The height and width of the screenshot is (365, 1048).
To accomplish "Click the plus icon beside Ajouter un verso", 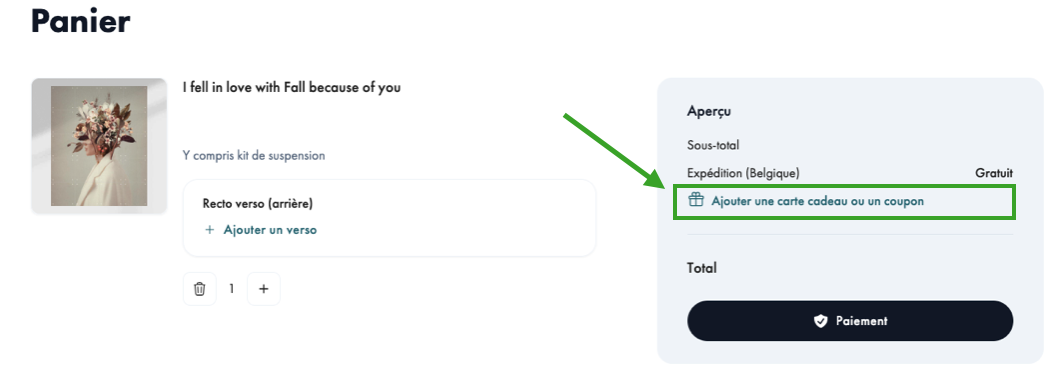I will click(x=209, y=230).
